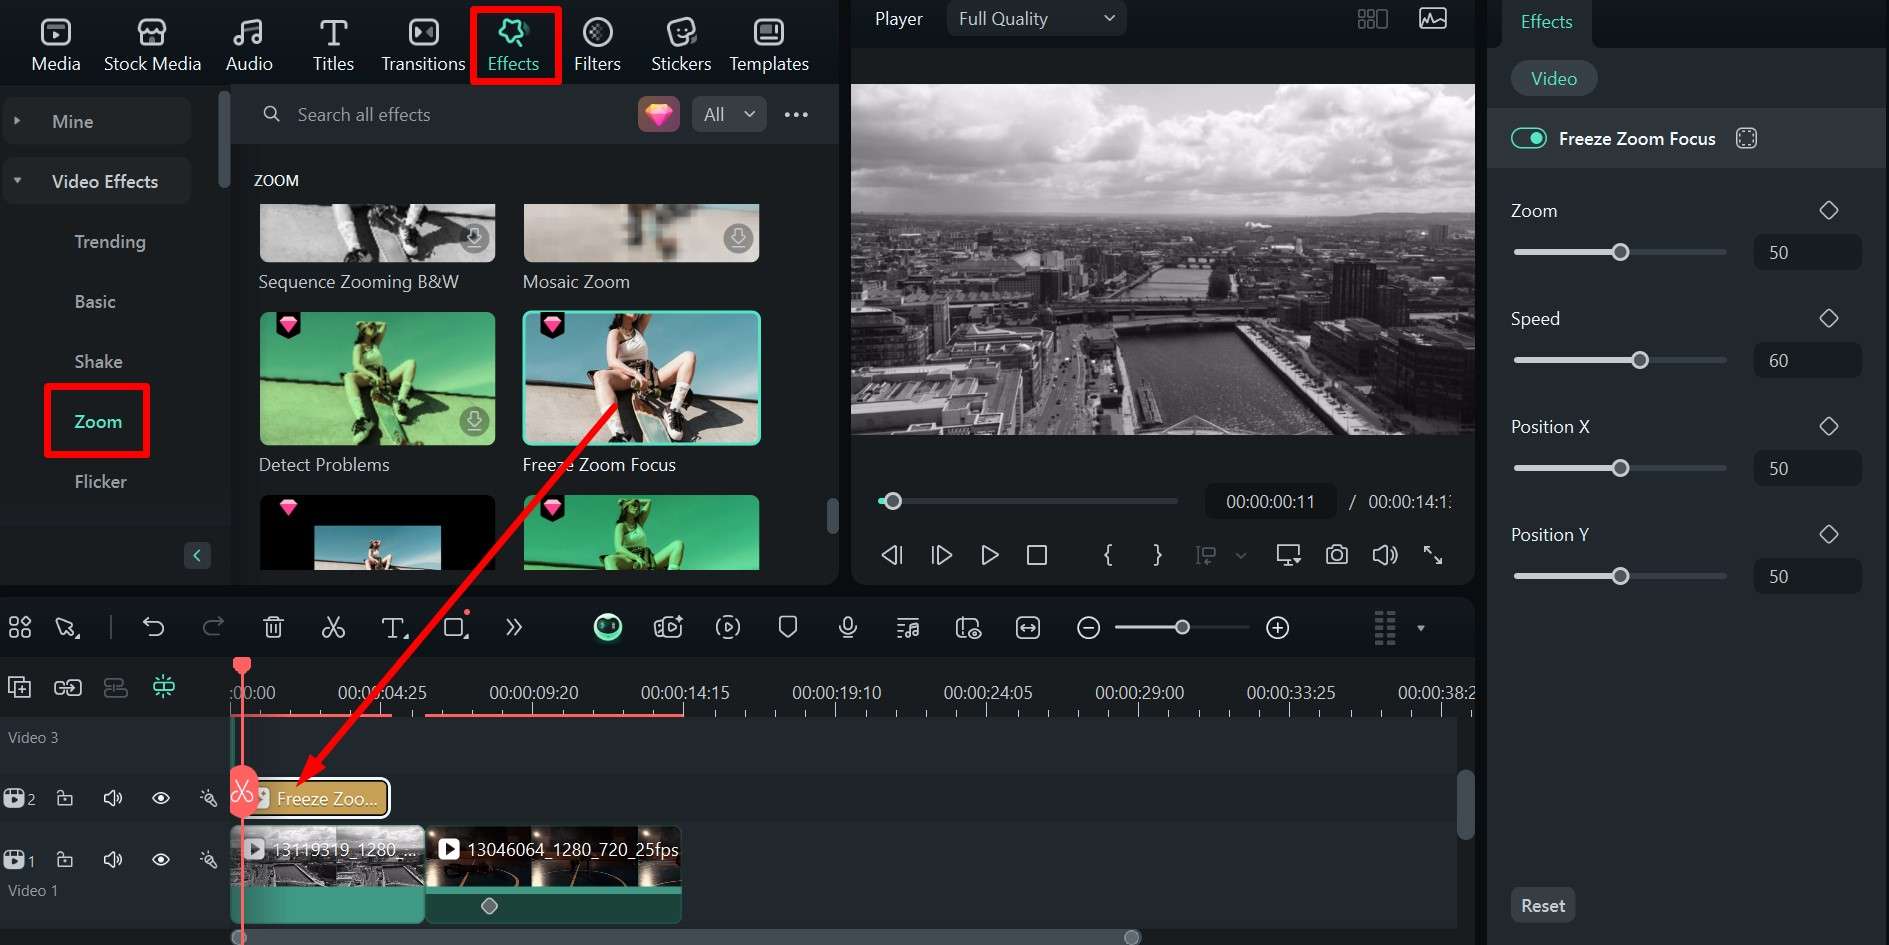The image size is (1889, 945).
Task: Expand the player to fullscreen
Action: click(1433, 555)
